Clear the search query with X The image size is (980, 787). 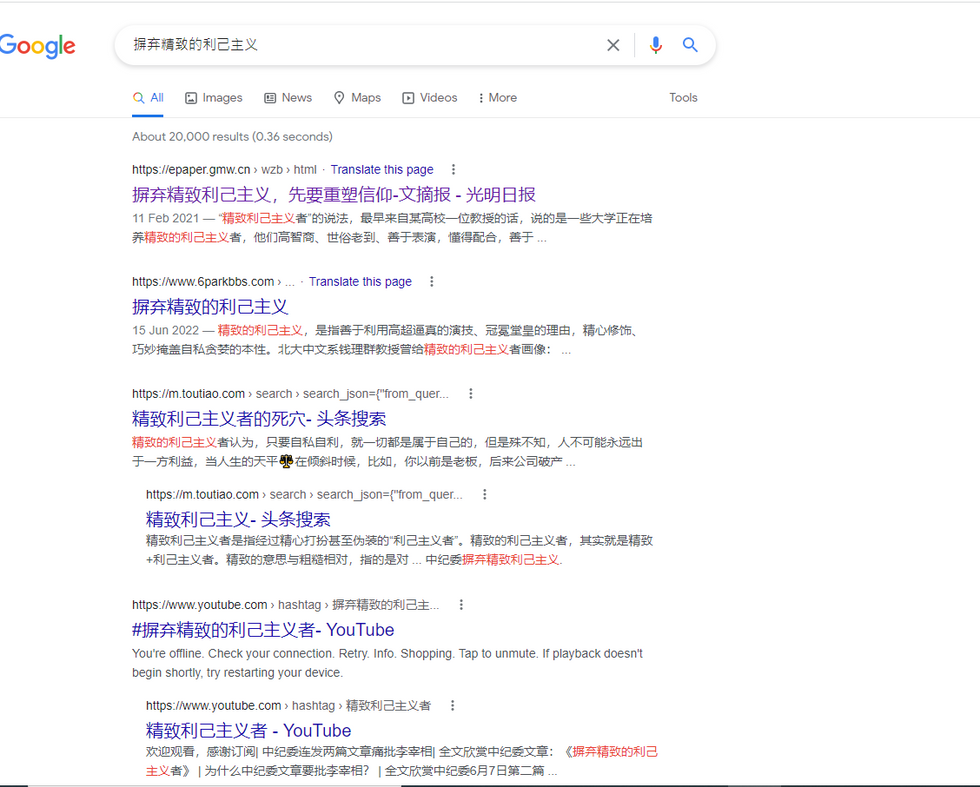(x=613, y=45)
